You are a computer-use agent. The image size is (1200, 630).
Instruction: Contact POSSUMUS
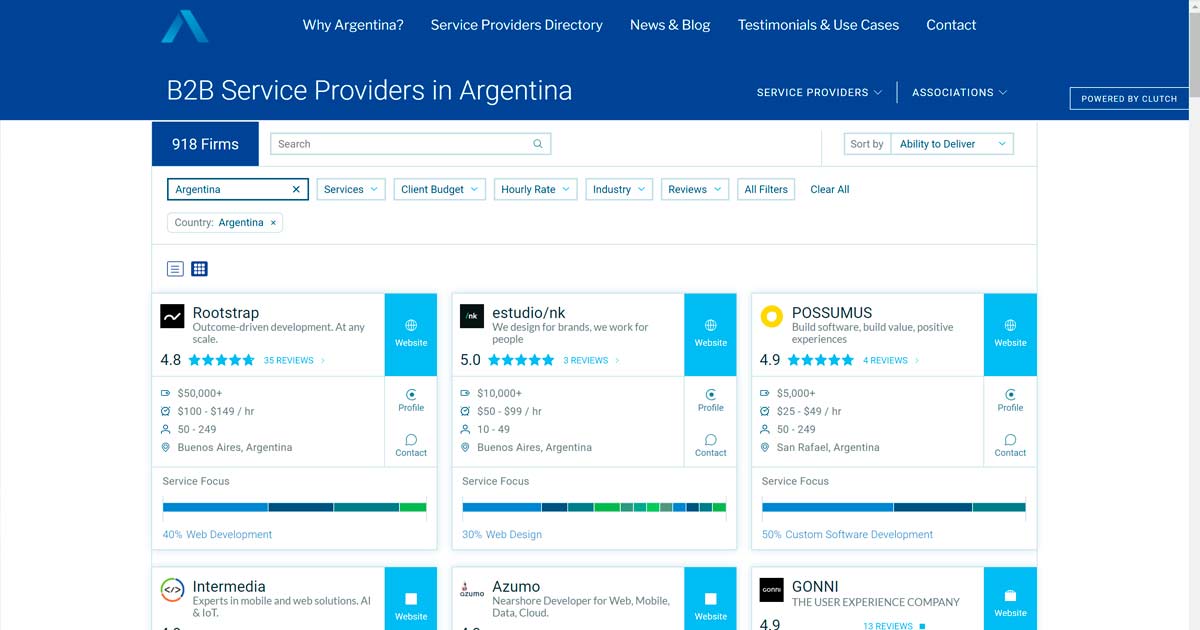pyautogui.click(x=1010, y=445)
